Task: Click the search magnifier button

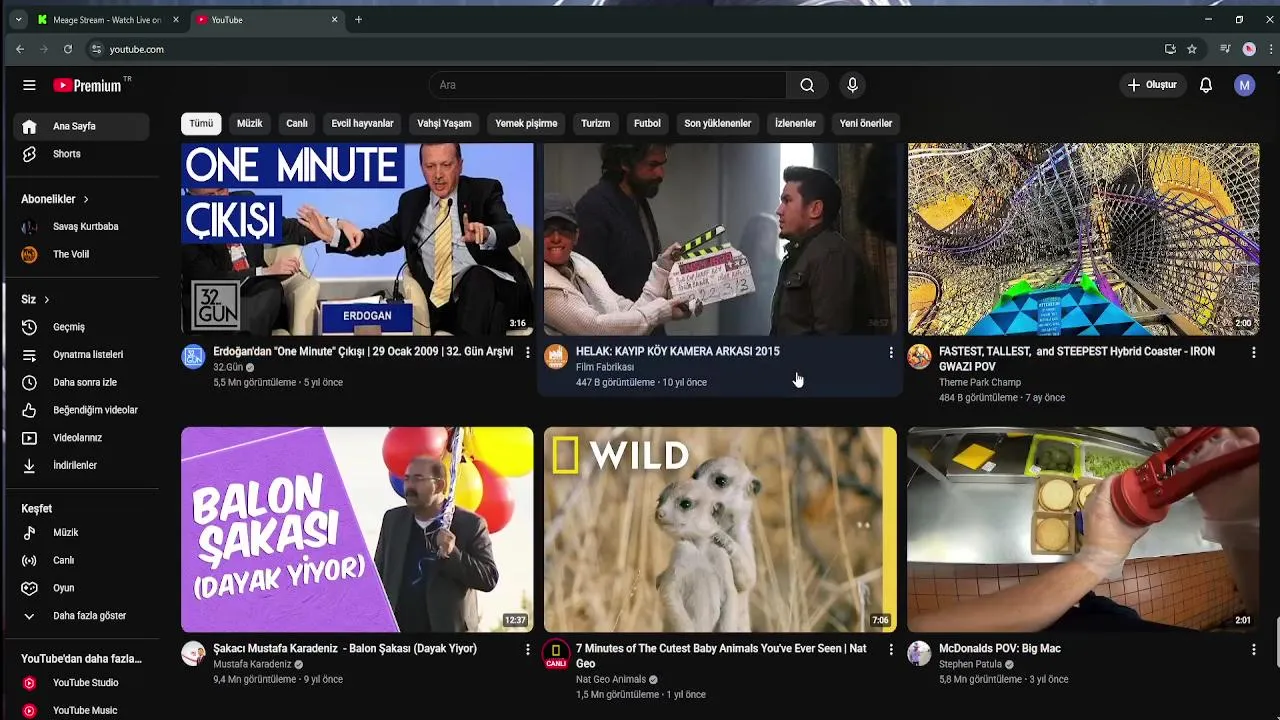Action: click(807, 85)
